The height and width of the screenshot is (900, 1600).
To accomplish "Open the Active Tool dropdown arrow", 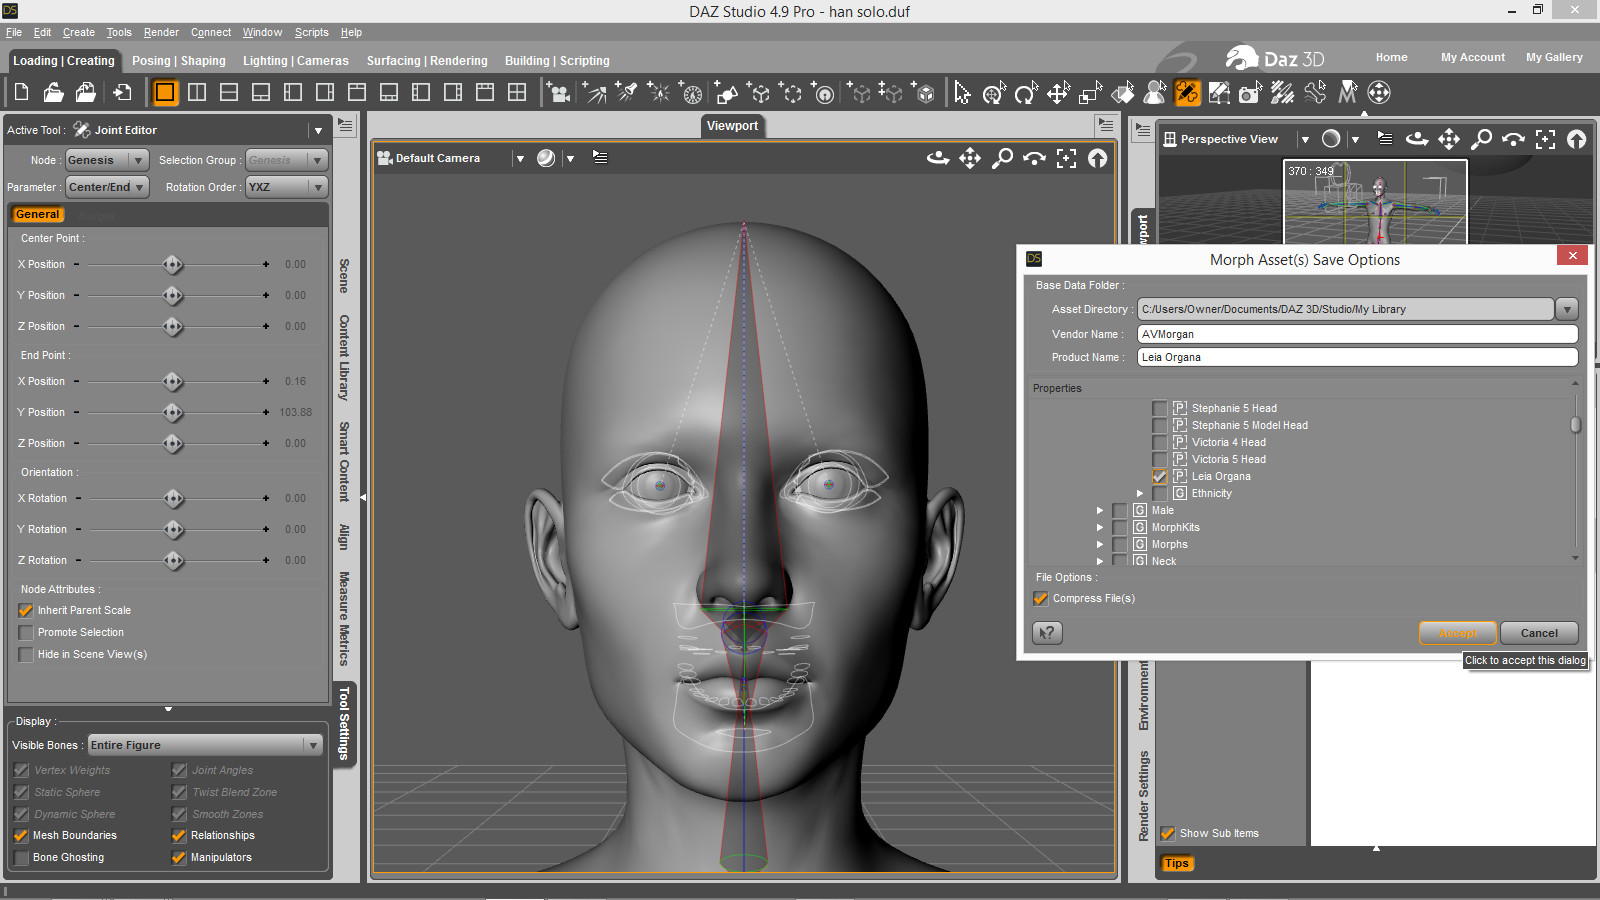I will pyautogui.click(x=318, y=130).
